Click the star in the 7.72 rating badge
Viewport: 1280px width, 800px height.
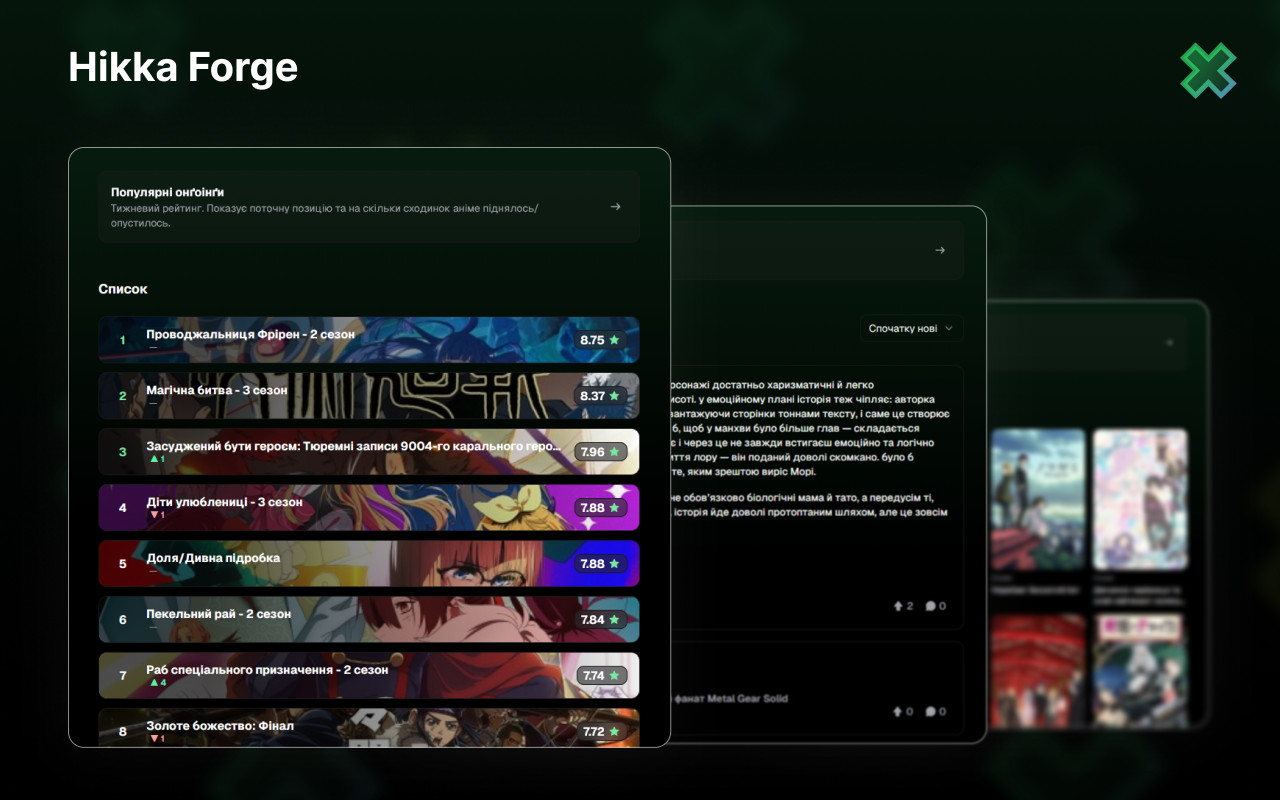tap(614, 732)
